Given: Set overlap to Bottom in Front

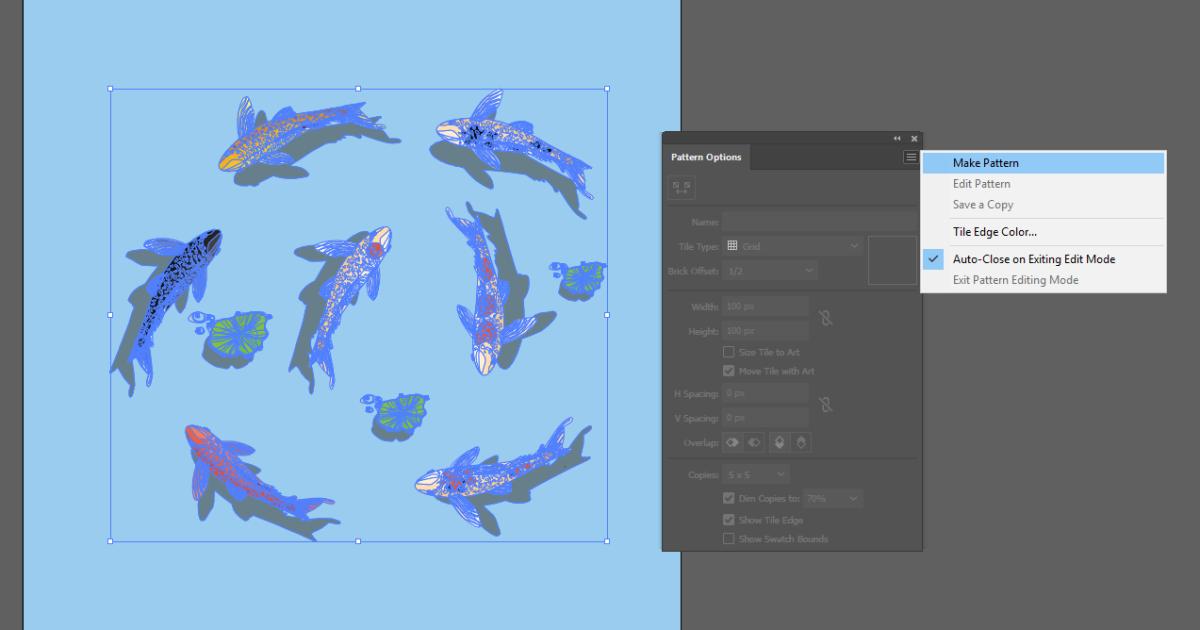Looking at the screenshot, I should point(801,442).
